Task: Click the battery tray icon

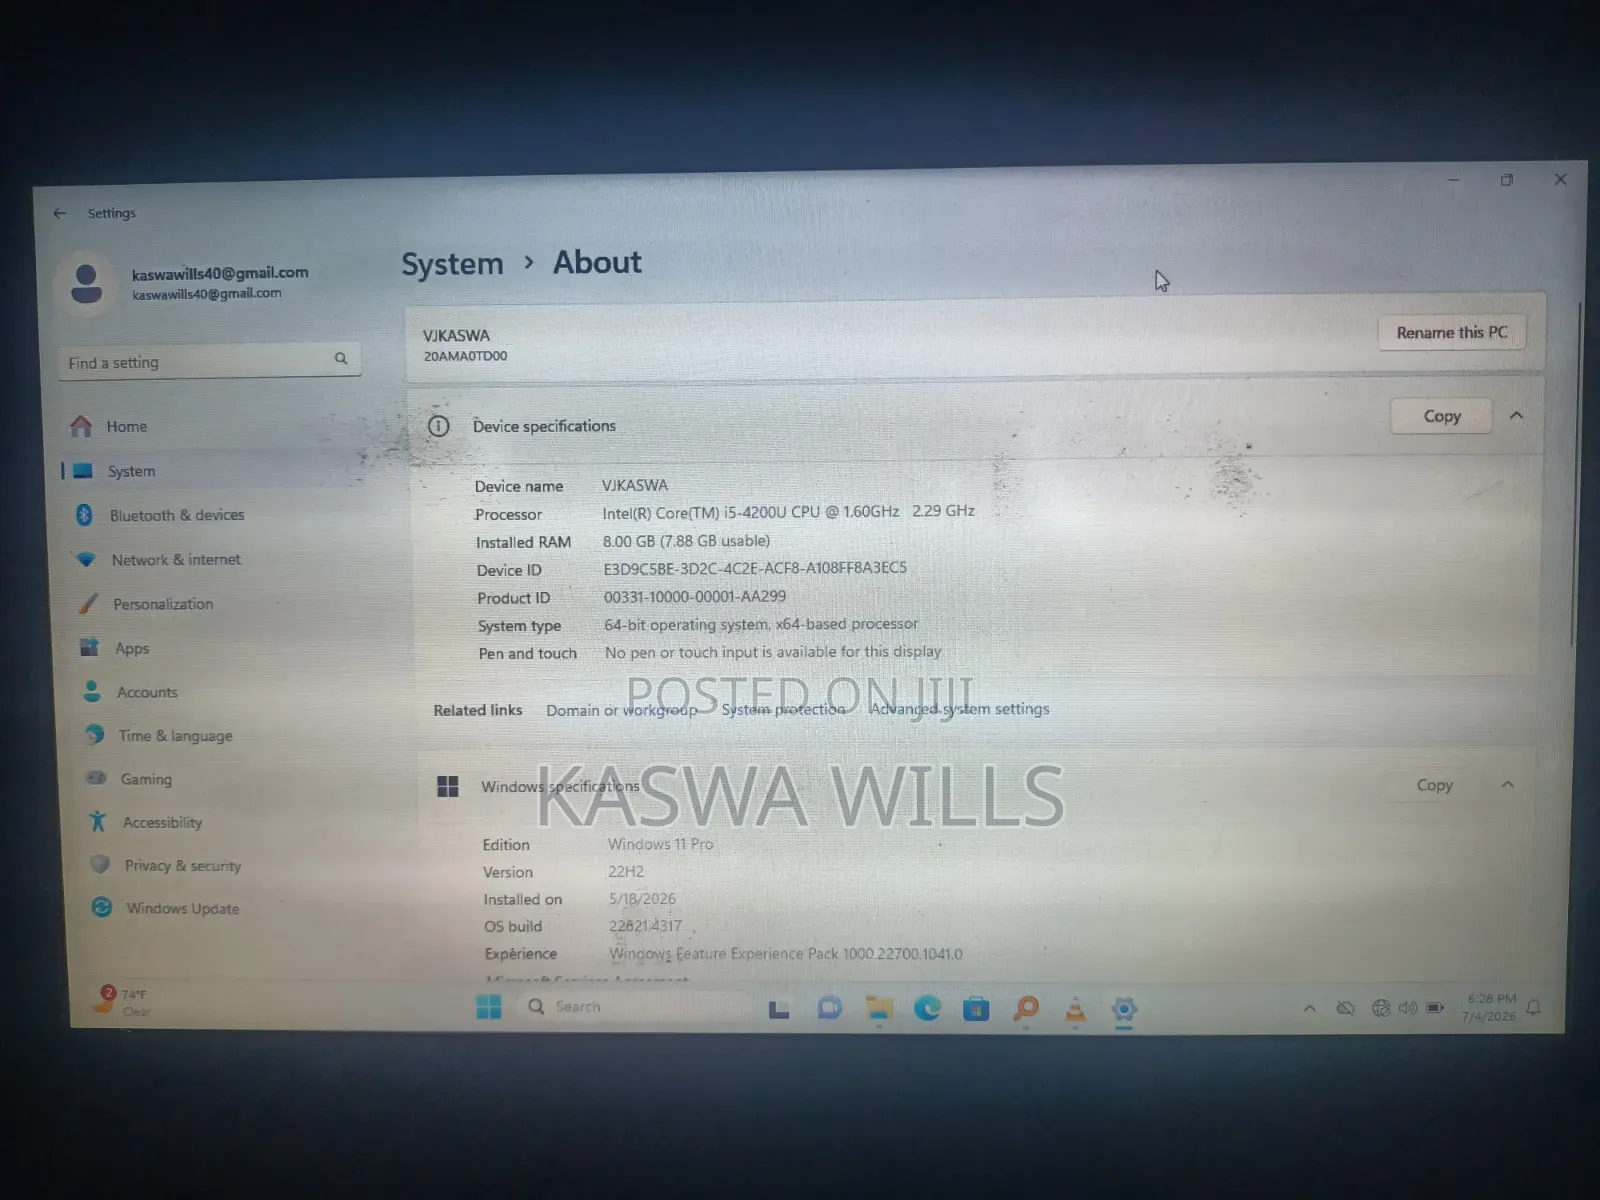Action: (x=1435, y=1008)
